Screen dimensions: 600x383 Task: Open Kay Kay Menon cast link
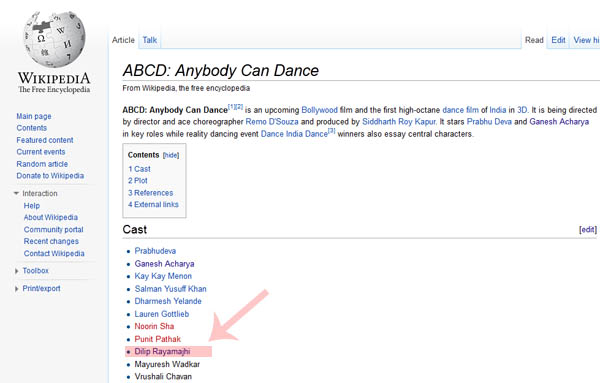tap(163, 276)
